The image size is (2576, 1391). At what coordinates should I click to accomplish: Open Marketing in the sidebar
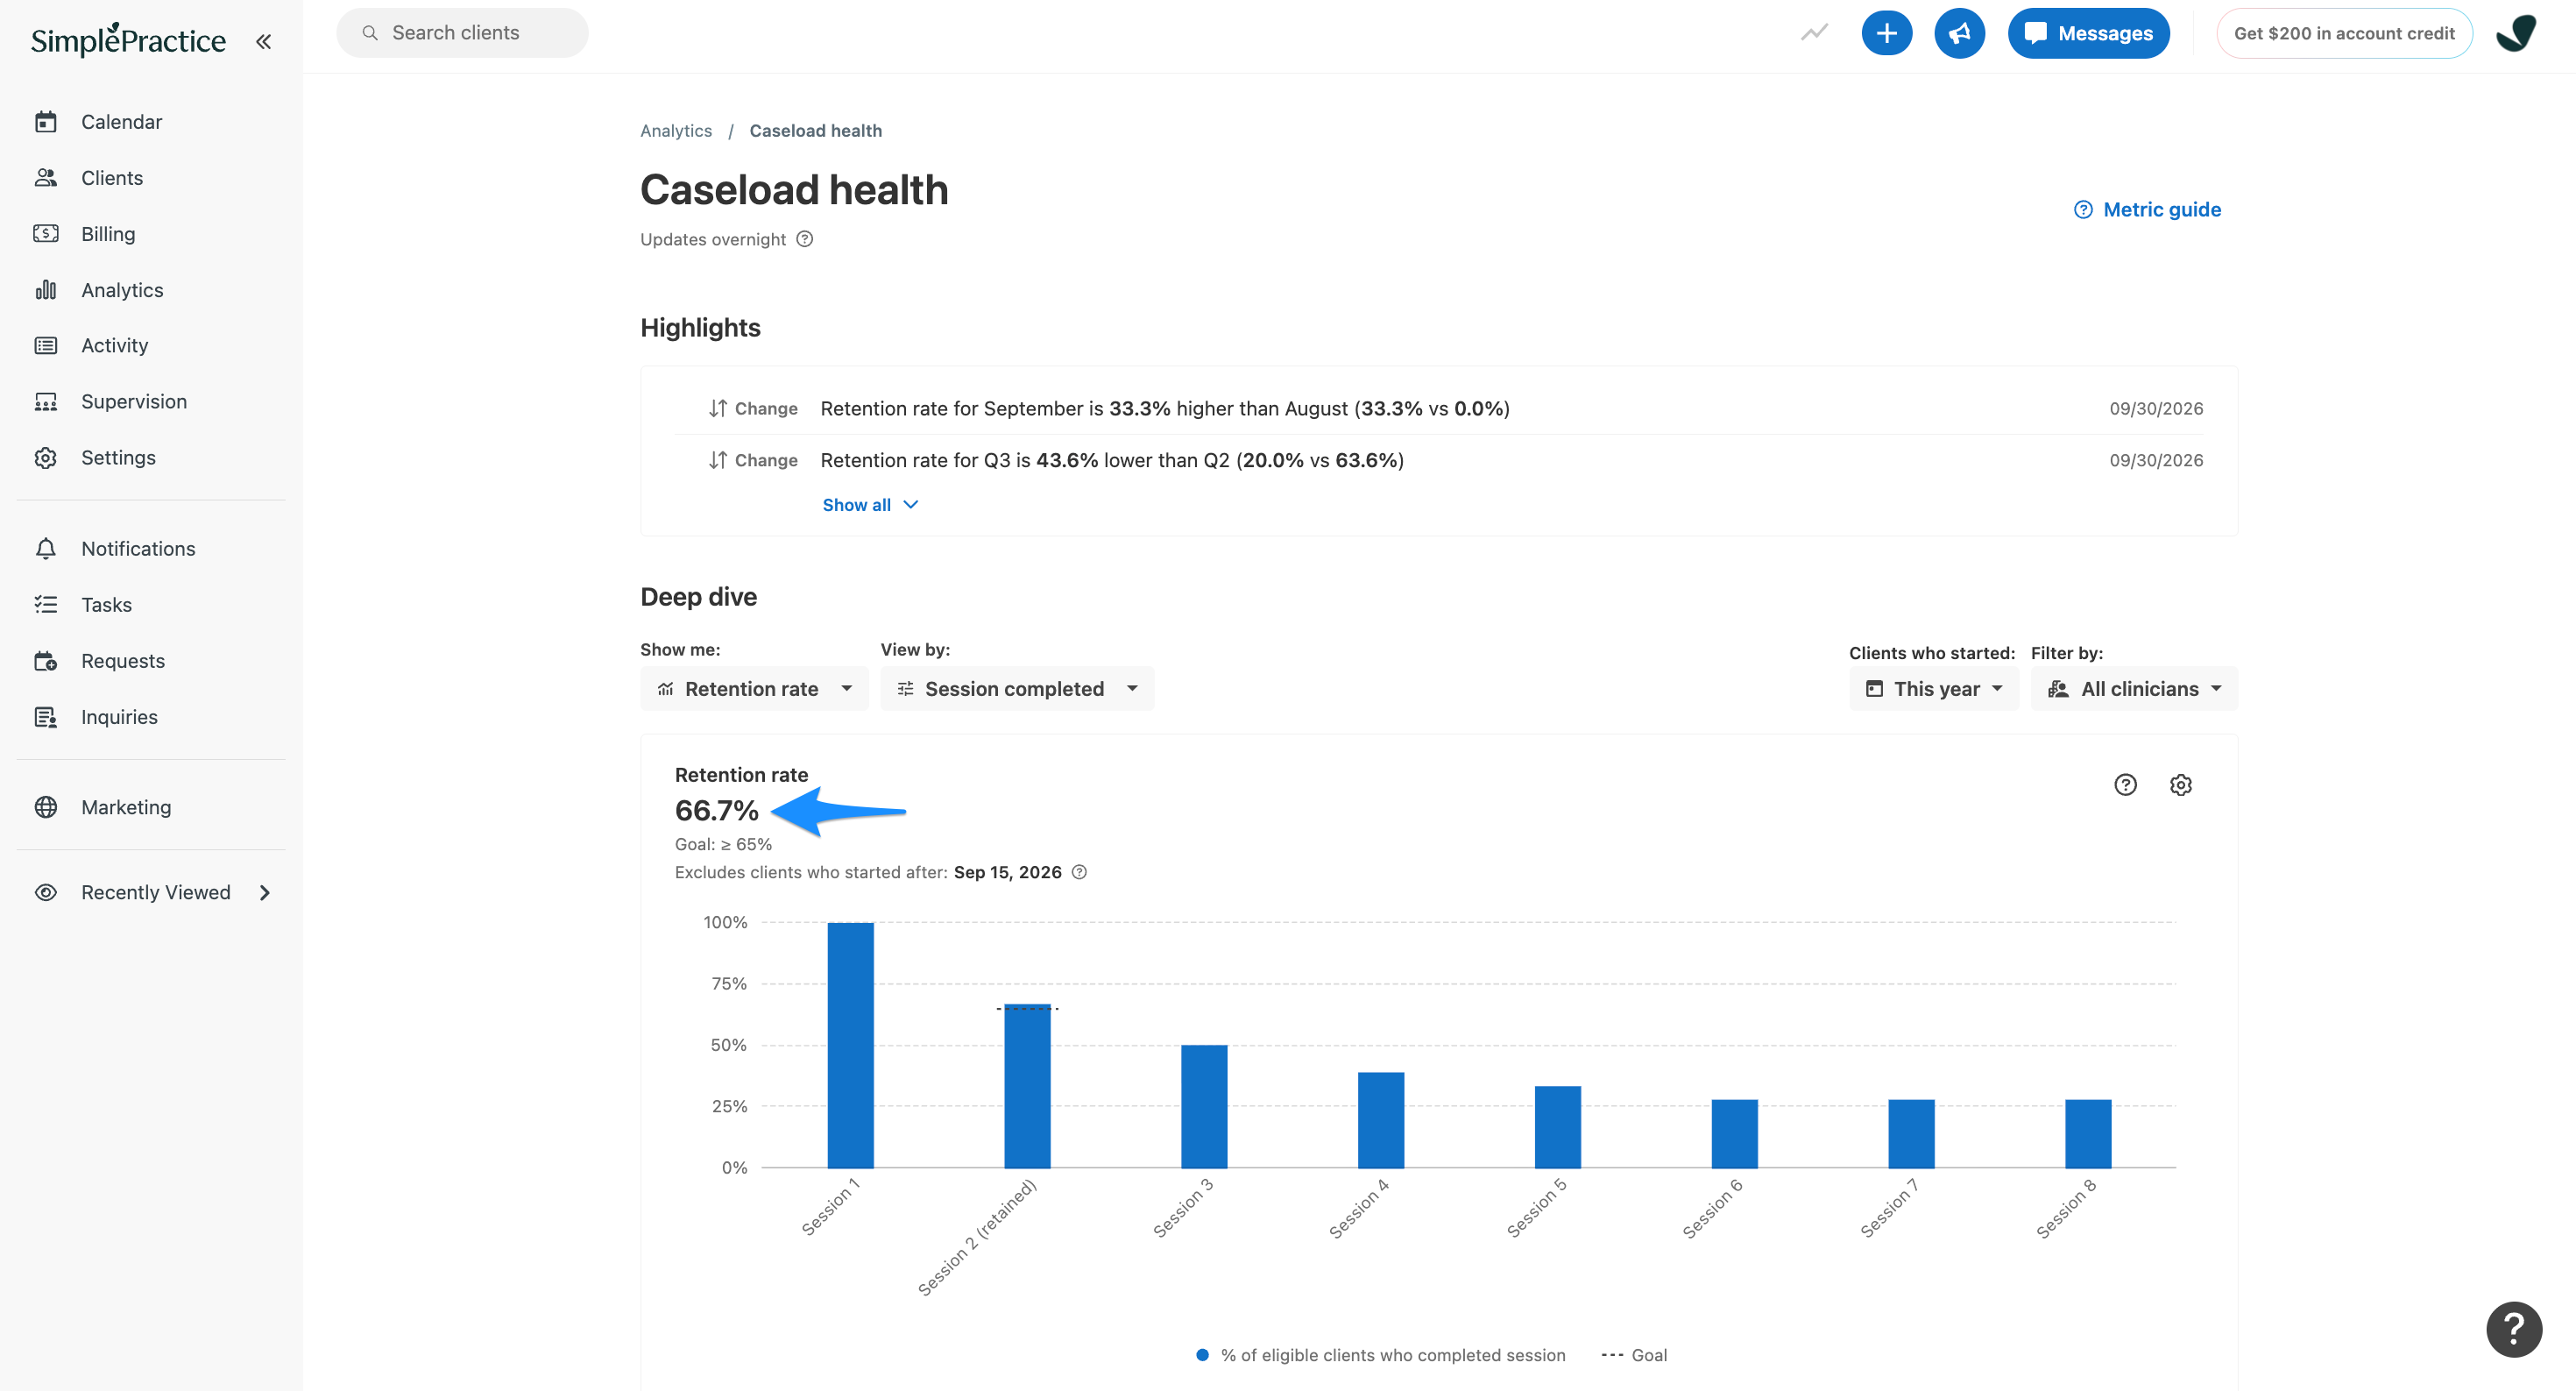point(126,806)
